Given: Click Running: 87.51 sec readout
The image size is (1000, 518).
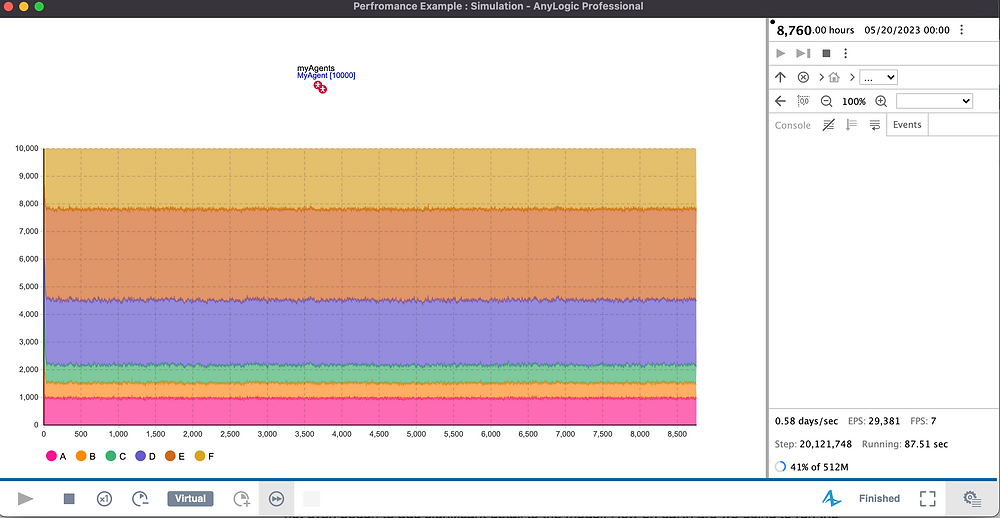Looking at the screenshot, I should tap(905, 444).
